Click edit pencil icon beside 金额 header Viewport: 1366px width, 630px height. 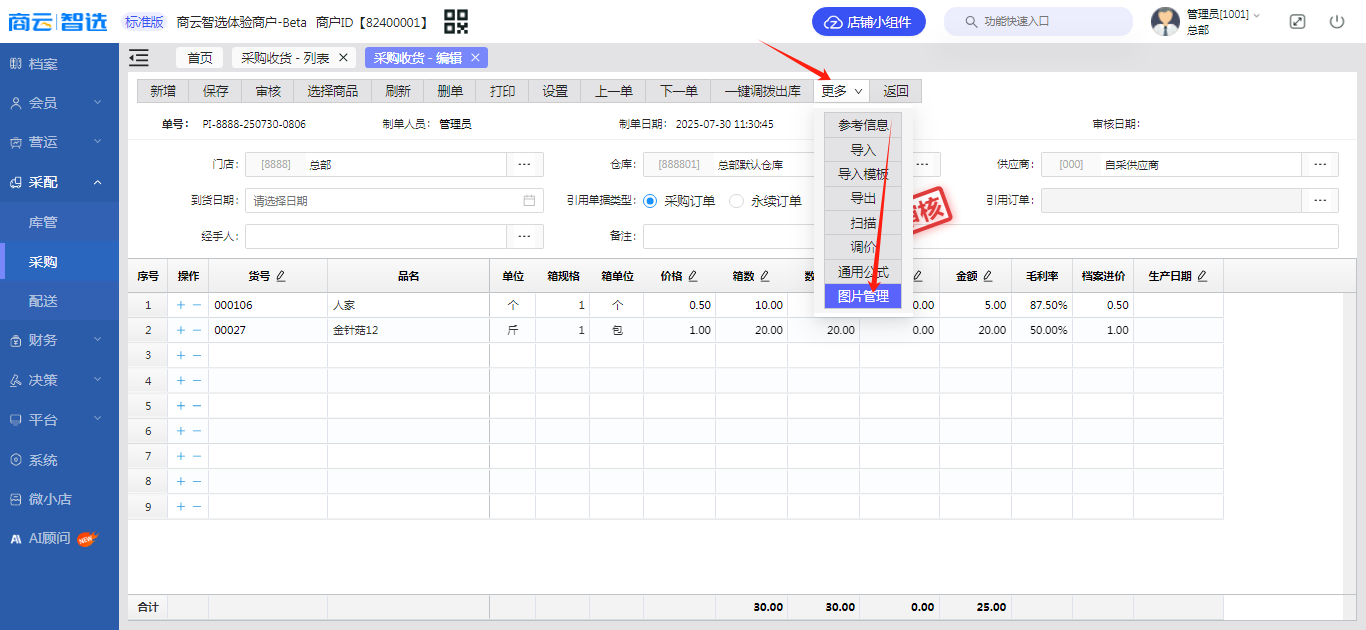(988, 276)
